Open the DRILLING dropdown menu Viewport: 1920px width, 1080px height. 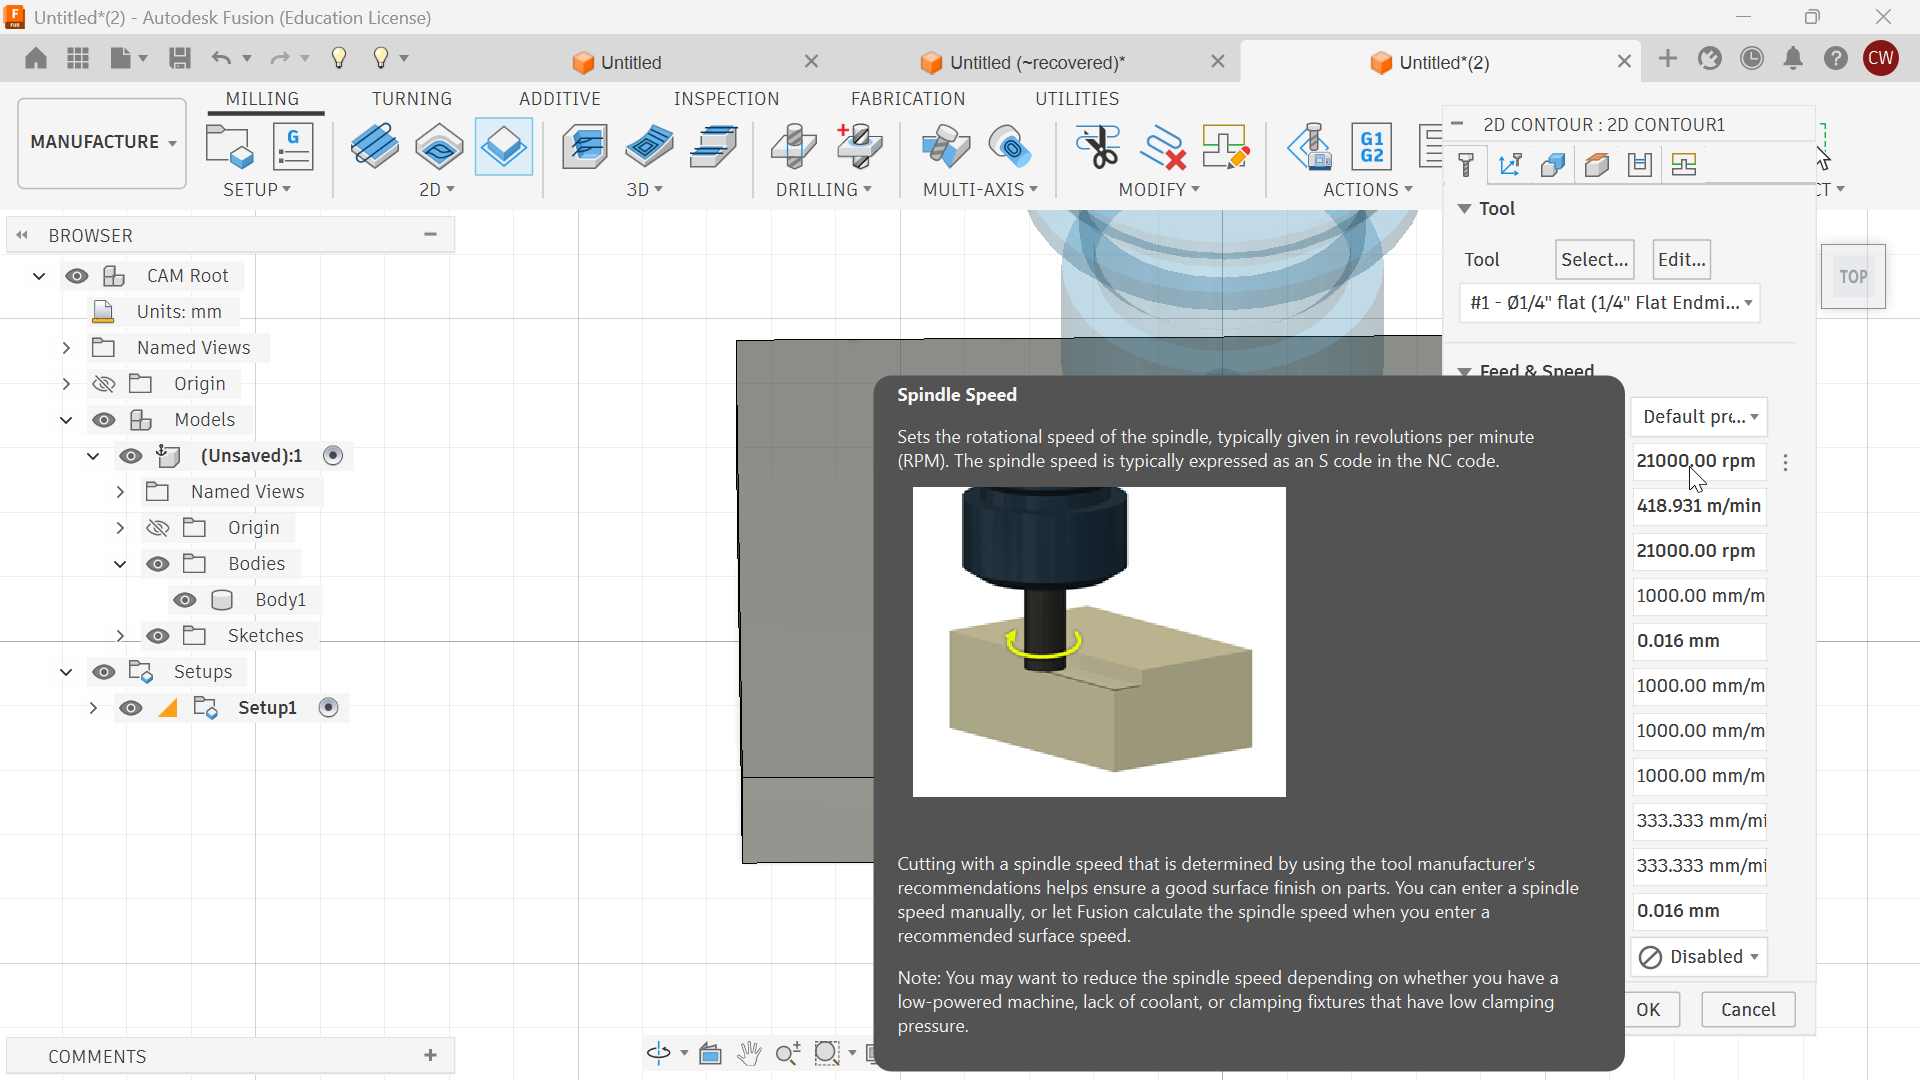[824, 190]
